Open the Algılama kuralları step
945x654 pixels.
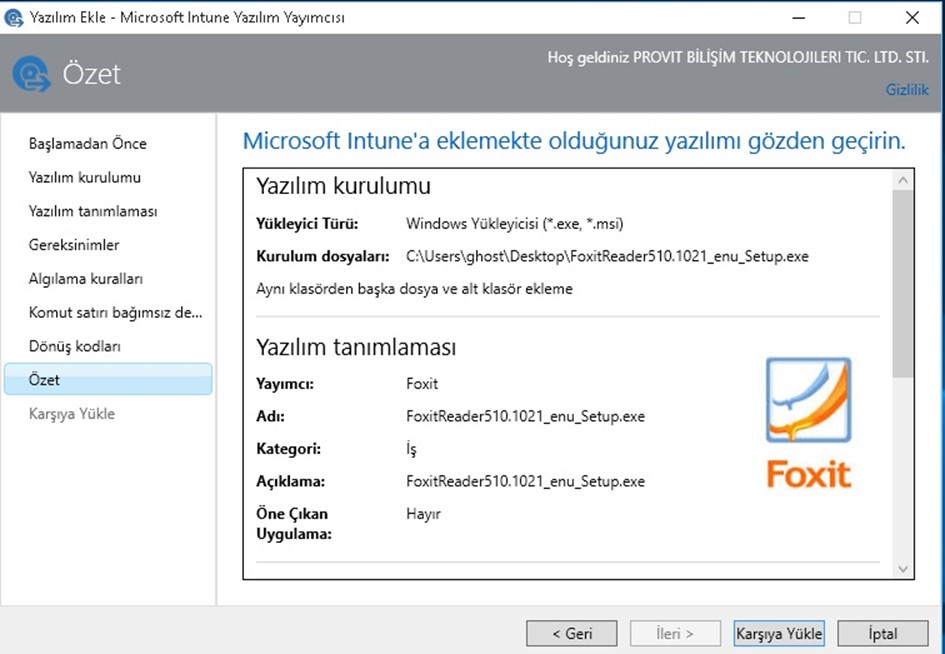(x=86, y=278)
